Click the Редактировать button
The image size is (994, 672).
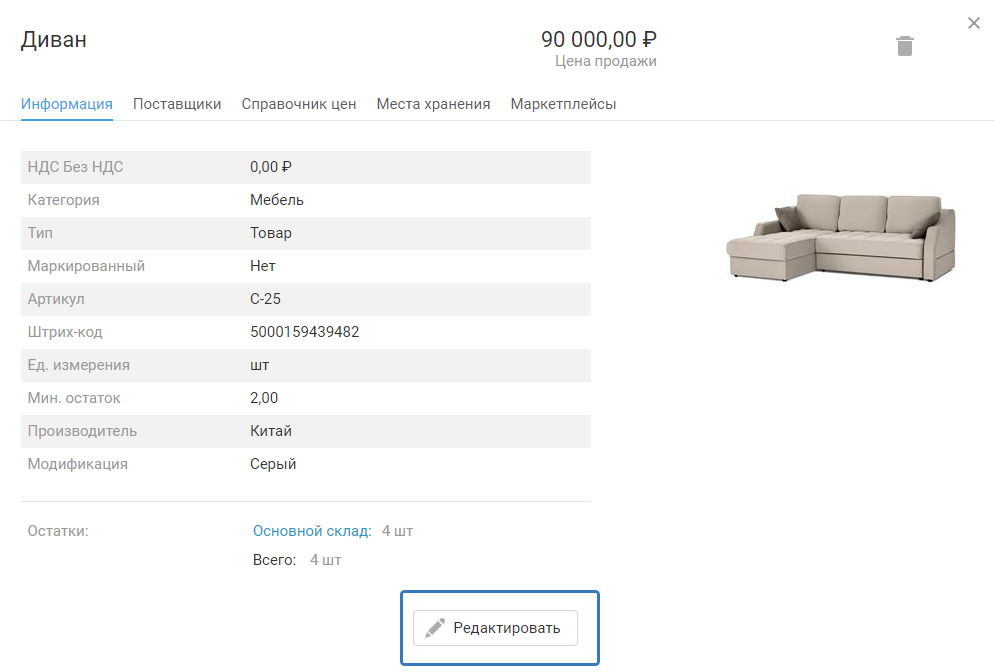click(495, 628)
